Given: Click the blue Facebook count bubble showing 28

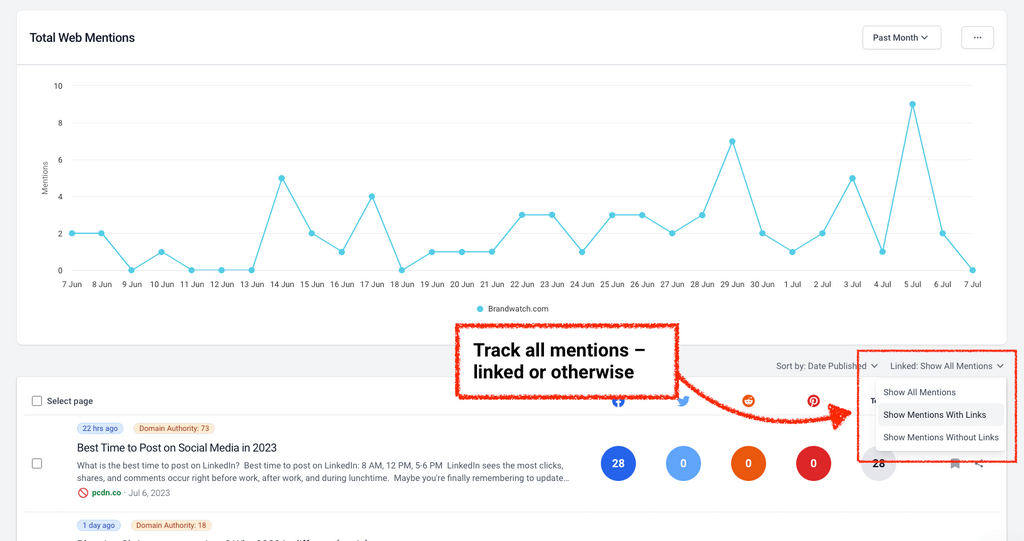Looking at the screenshot, I should point(618,464).
